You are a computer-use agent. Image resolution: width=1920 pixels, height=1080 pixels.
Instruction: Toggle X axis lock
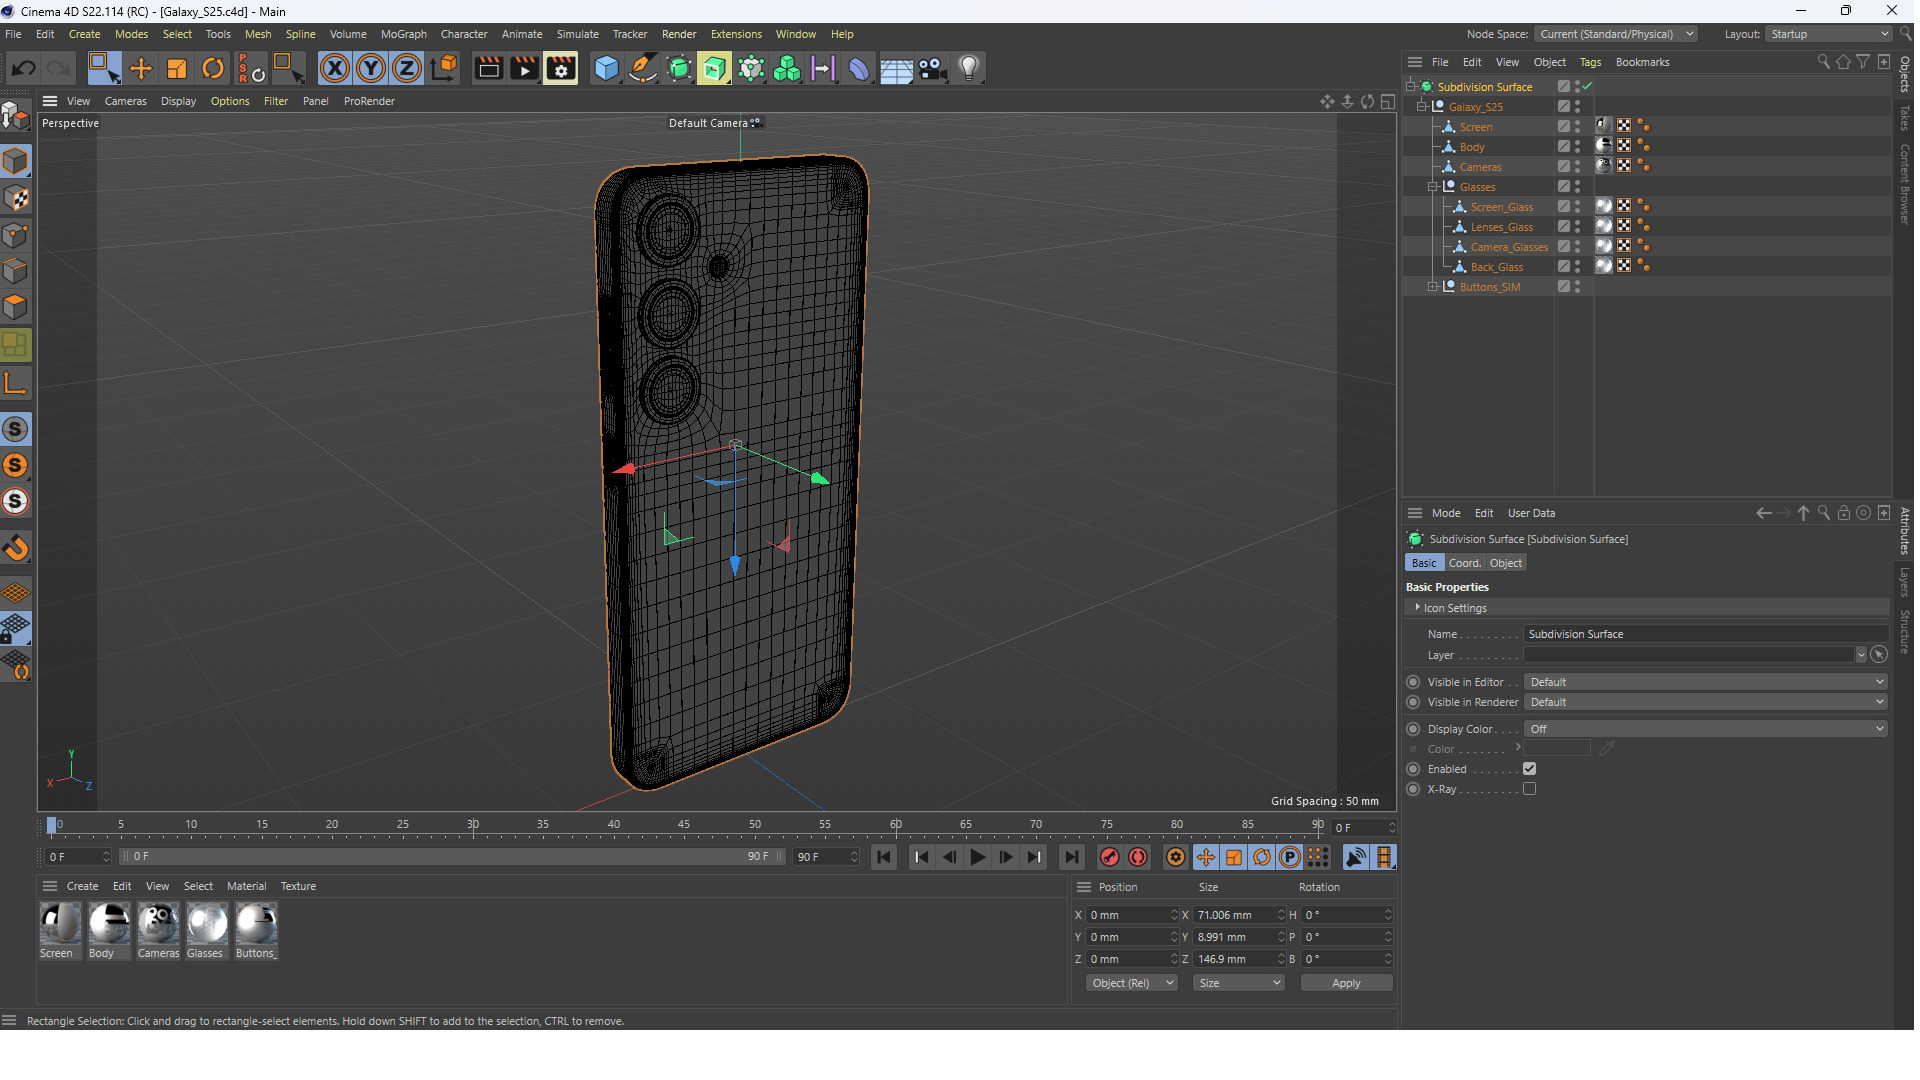(335, 68)
